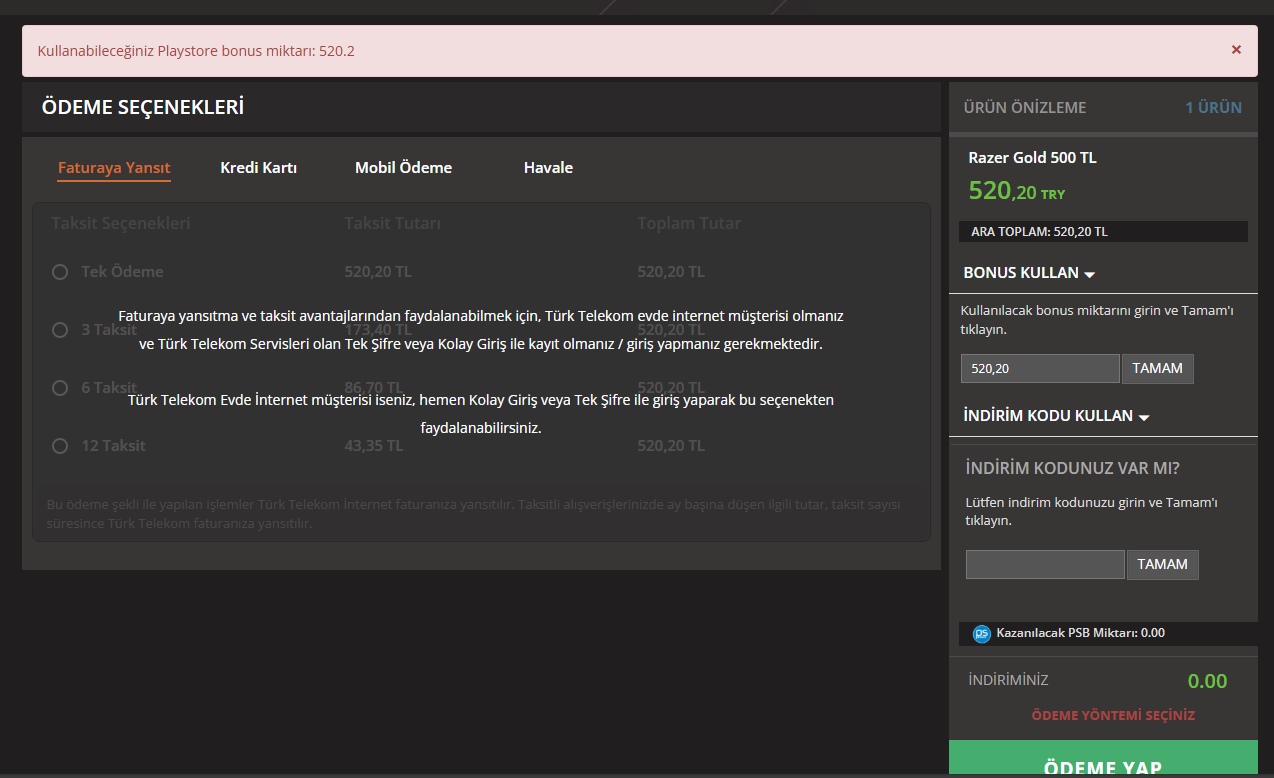Screen dimensions: 1274x778
Task: Click the İNDİRİMİNİZ 0.00 value
Action: tap(1207, 681)
